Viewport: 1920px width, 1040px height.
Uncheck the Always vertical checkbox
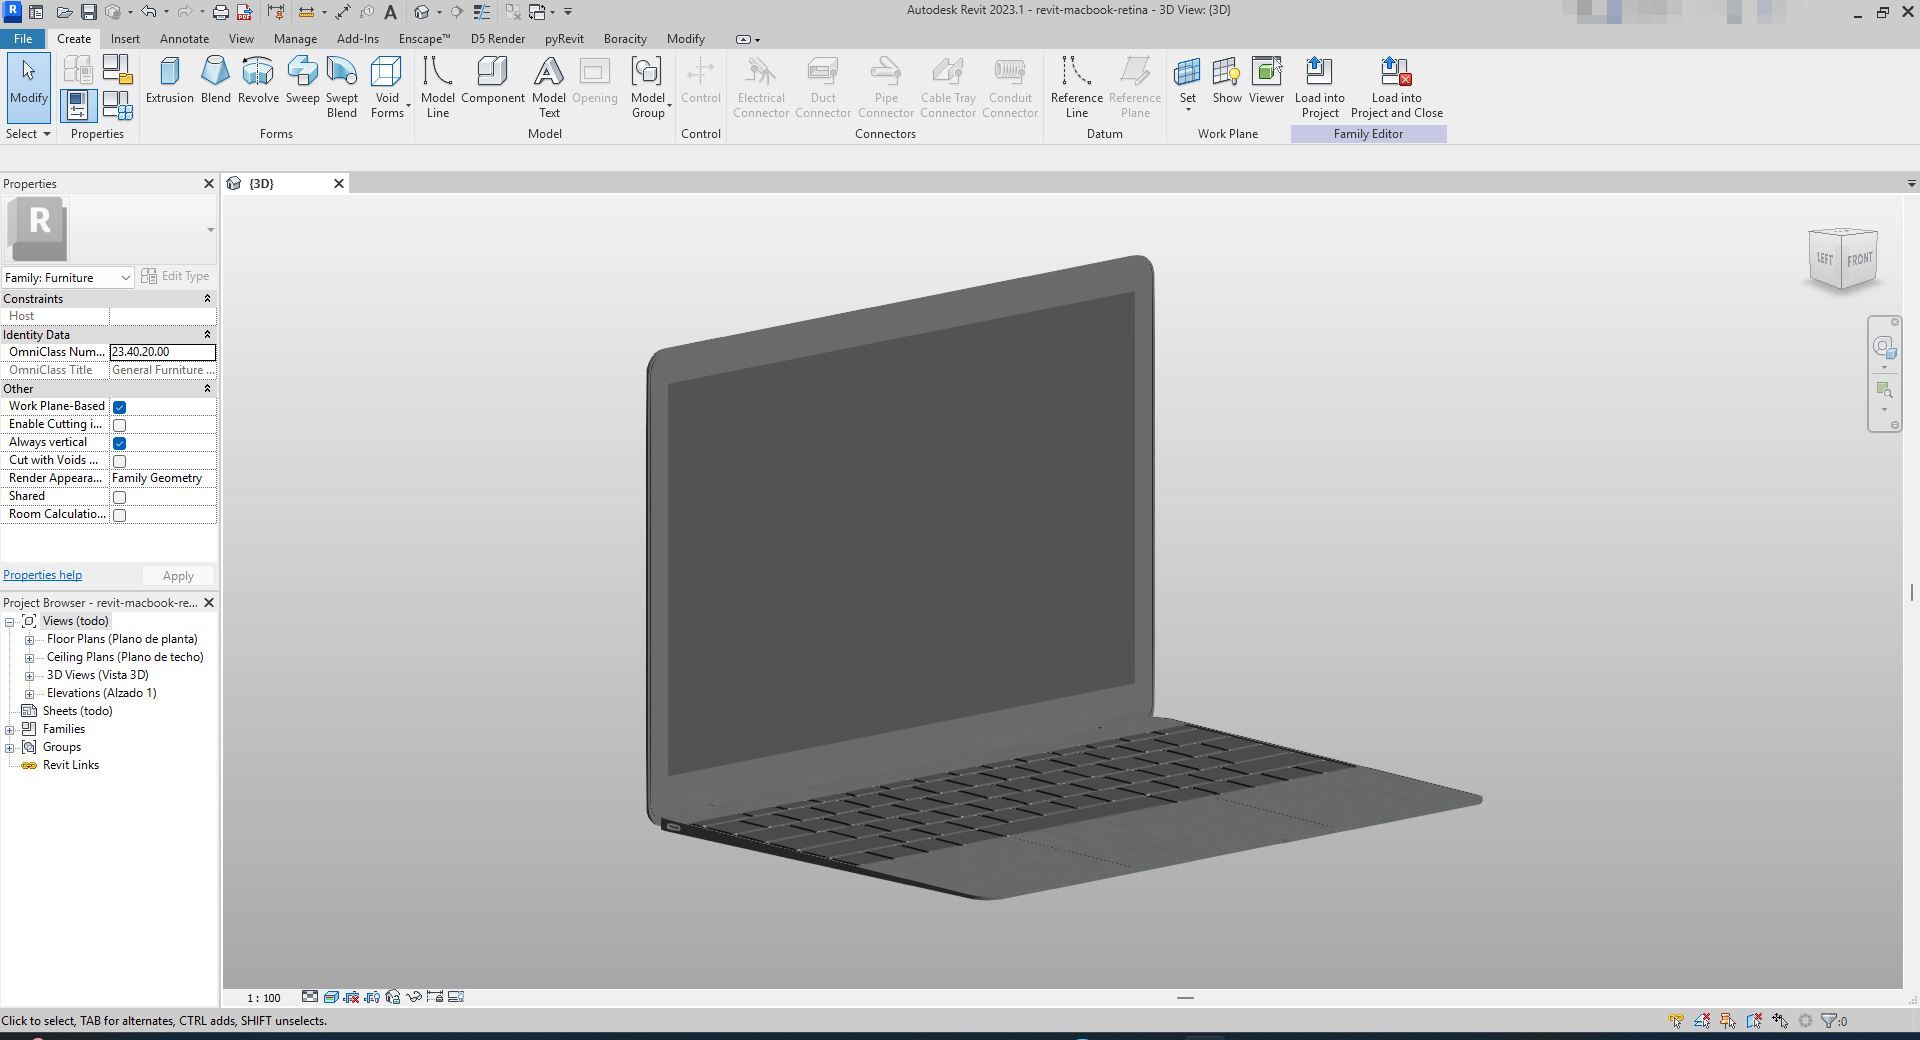click(x=120, y=443)
